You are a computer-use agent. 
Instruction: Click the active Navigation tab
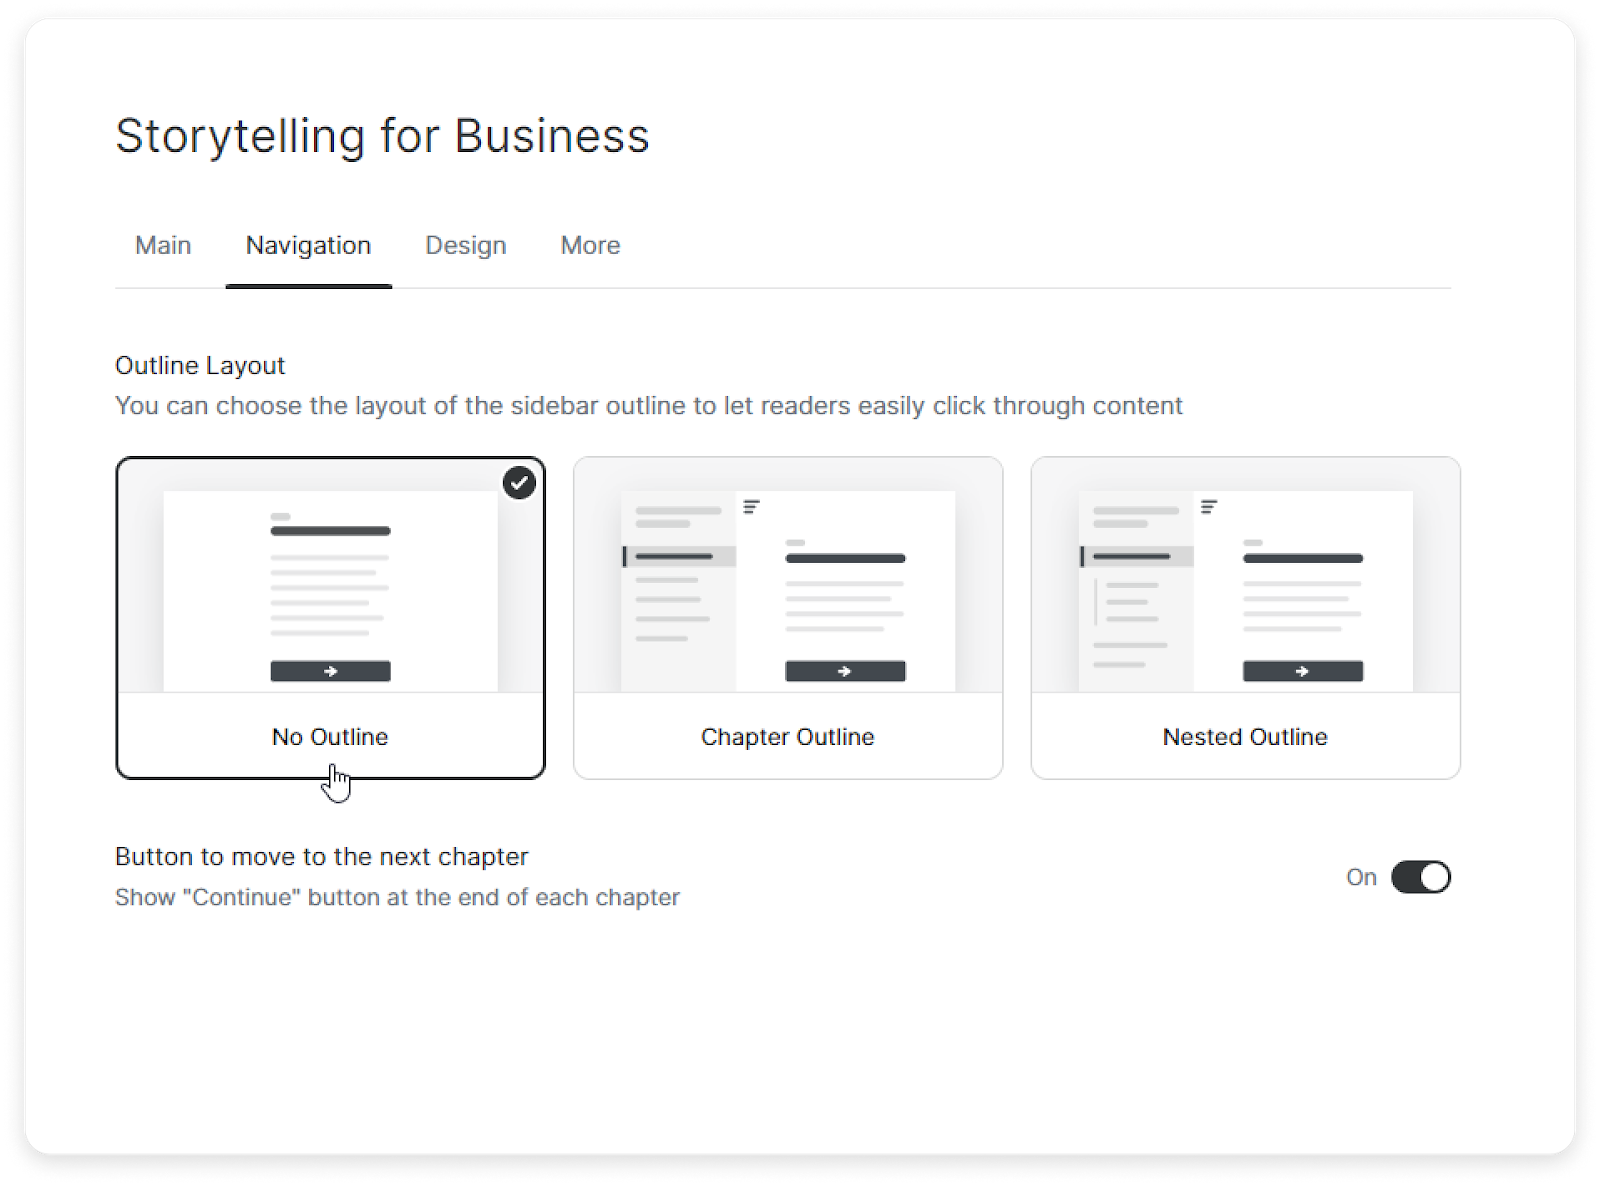(308, 245)
